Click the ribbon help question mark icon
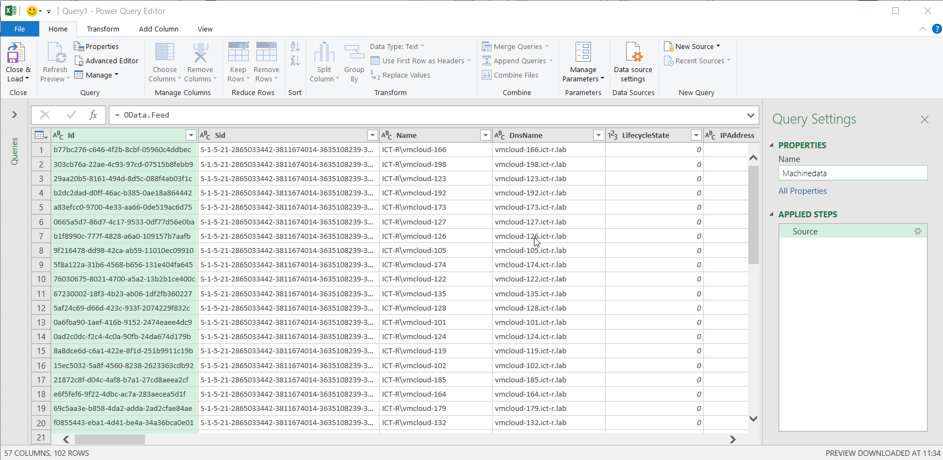 tap(936, 29)
